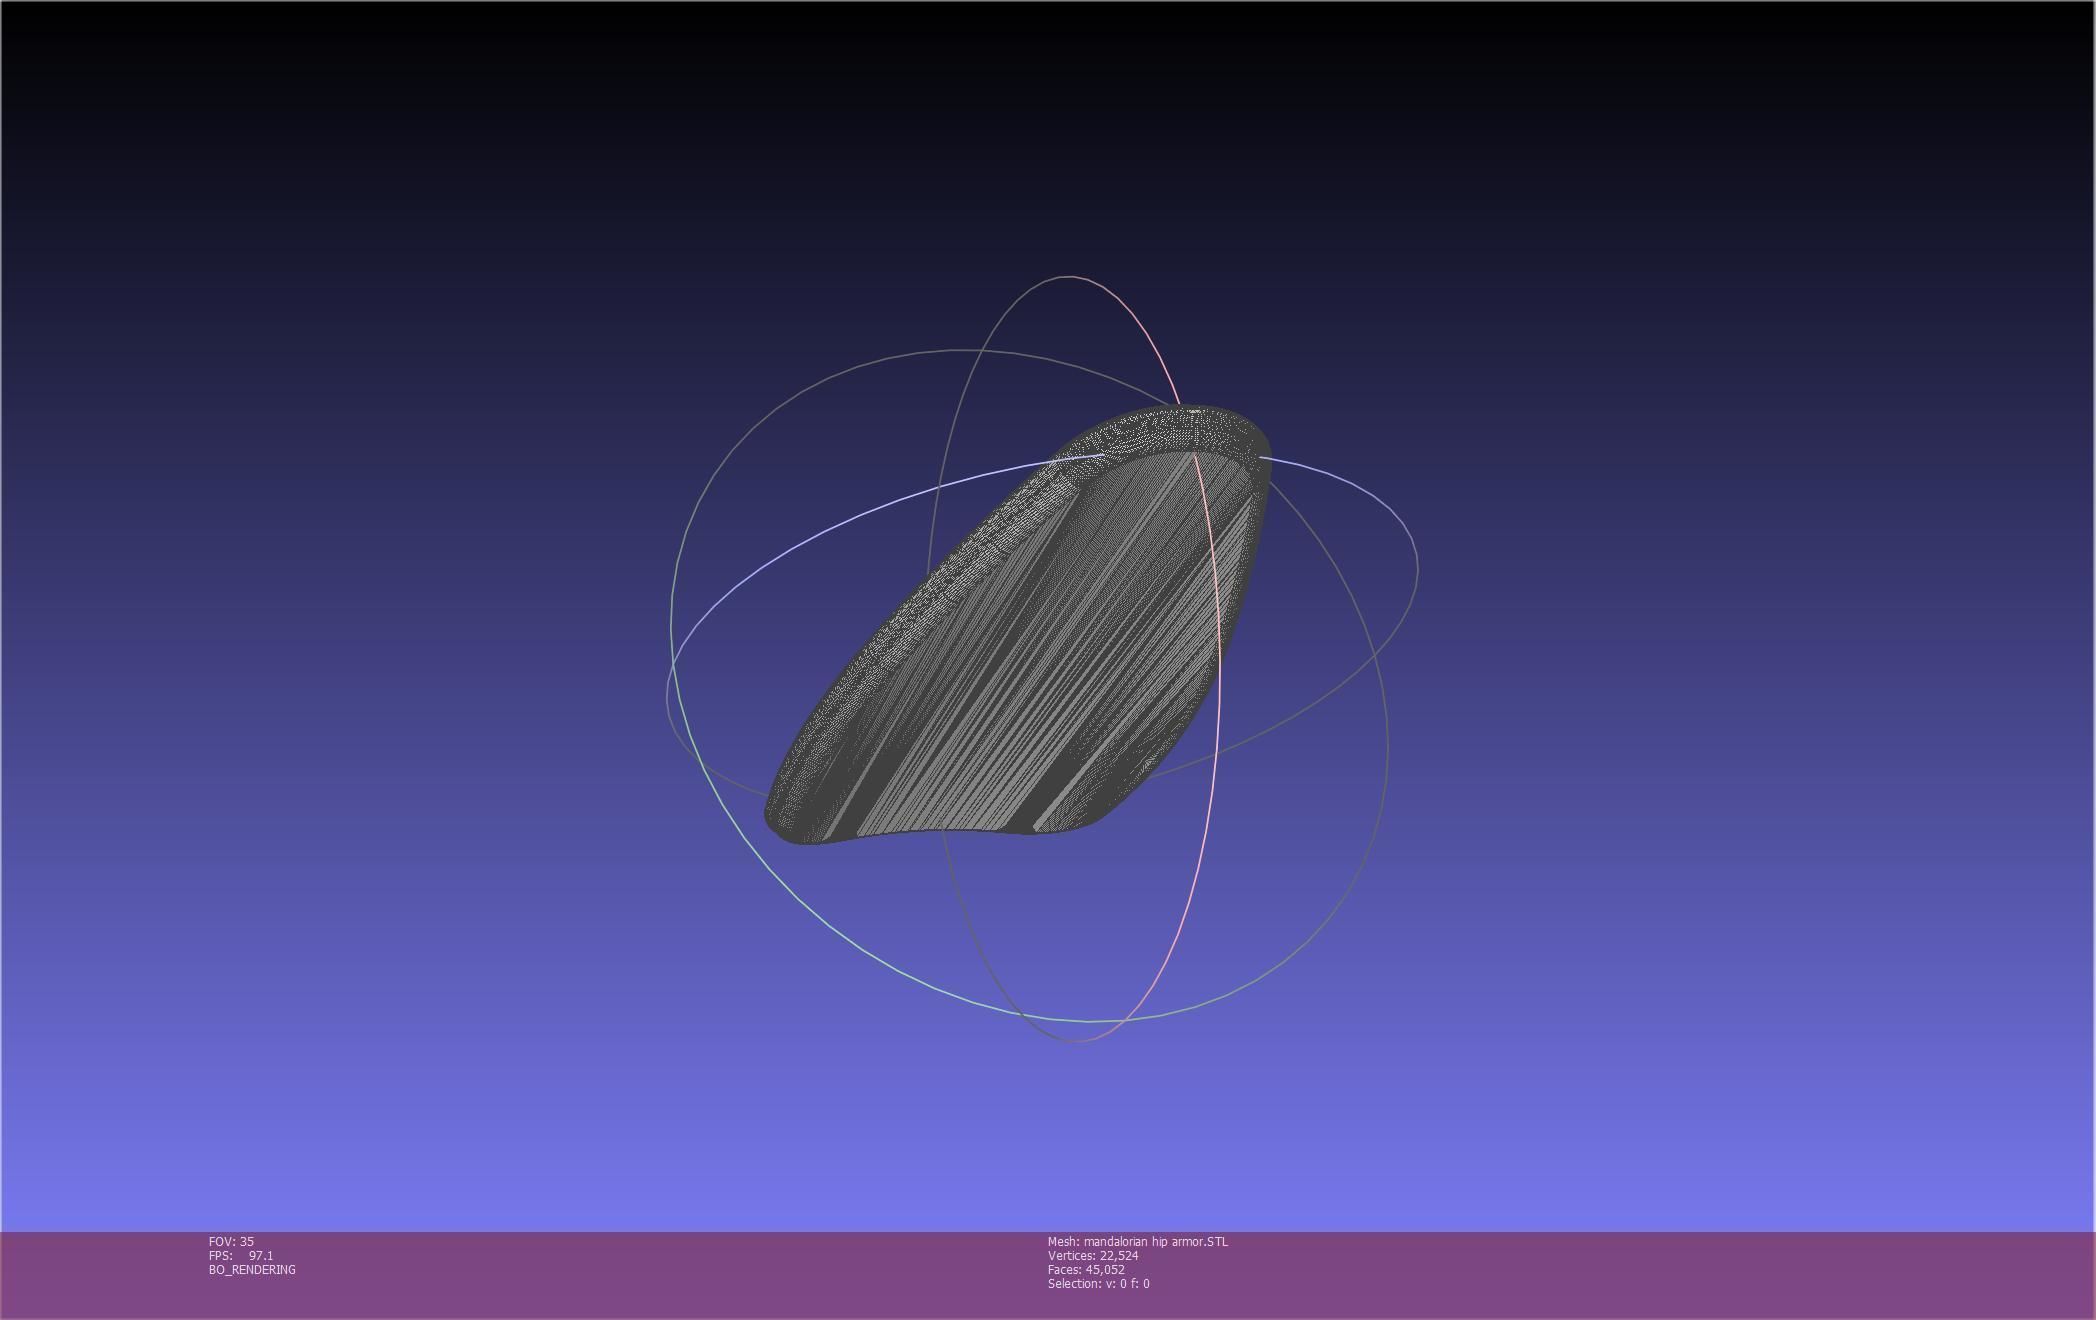Click the FOV: 35 readout
Viewport: 2096px width, 1320px height.
pos(231,1241)
